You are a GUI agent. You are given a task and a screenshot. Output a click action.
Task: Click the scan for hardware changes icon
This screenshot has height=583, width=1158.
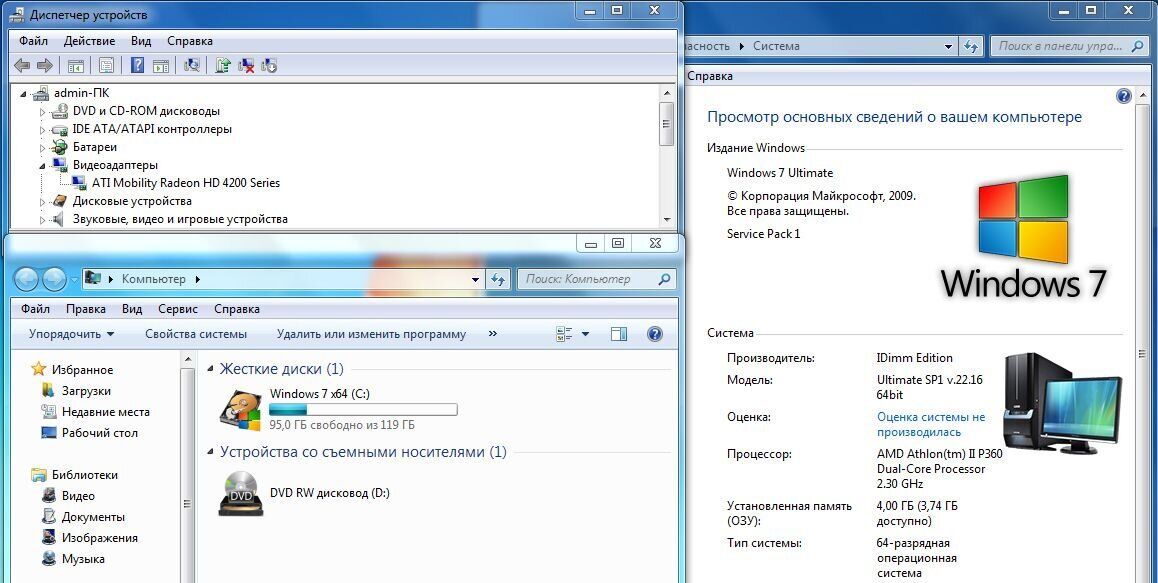[x=192, y=66]
